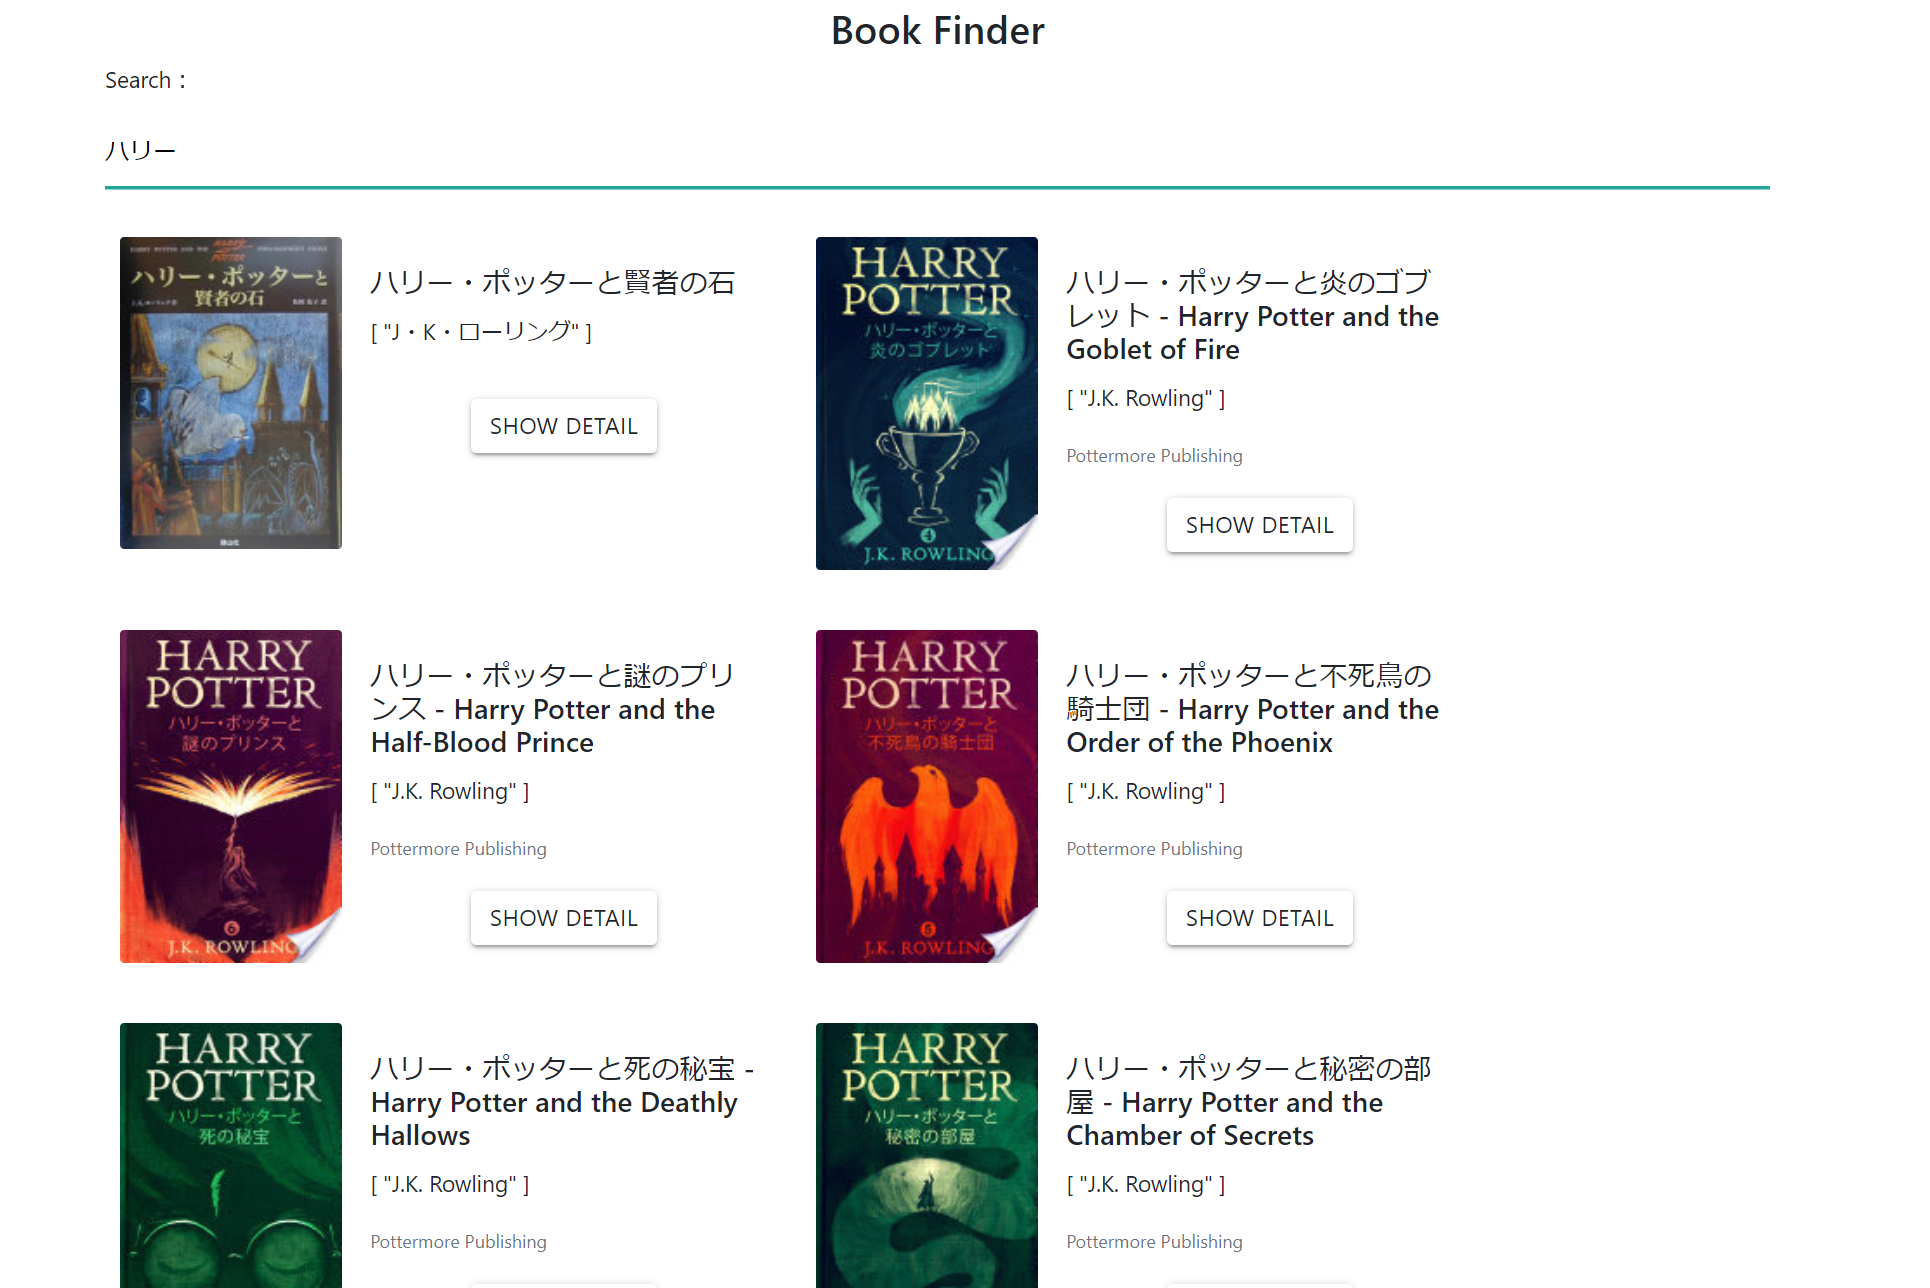Screen dimensions: 1930x1288
Task: Click the Book Finder page heading
Action: pyautogui.click(x=938, y=31)
